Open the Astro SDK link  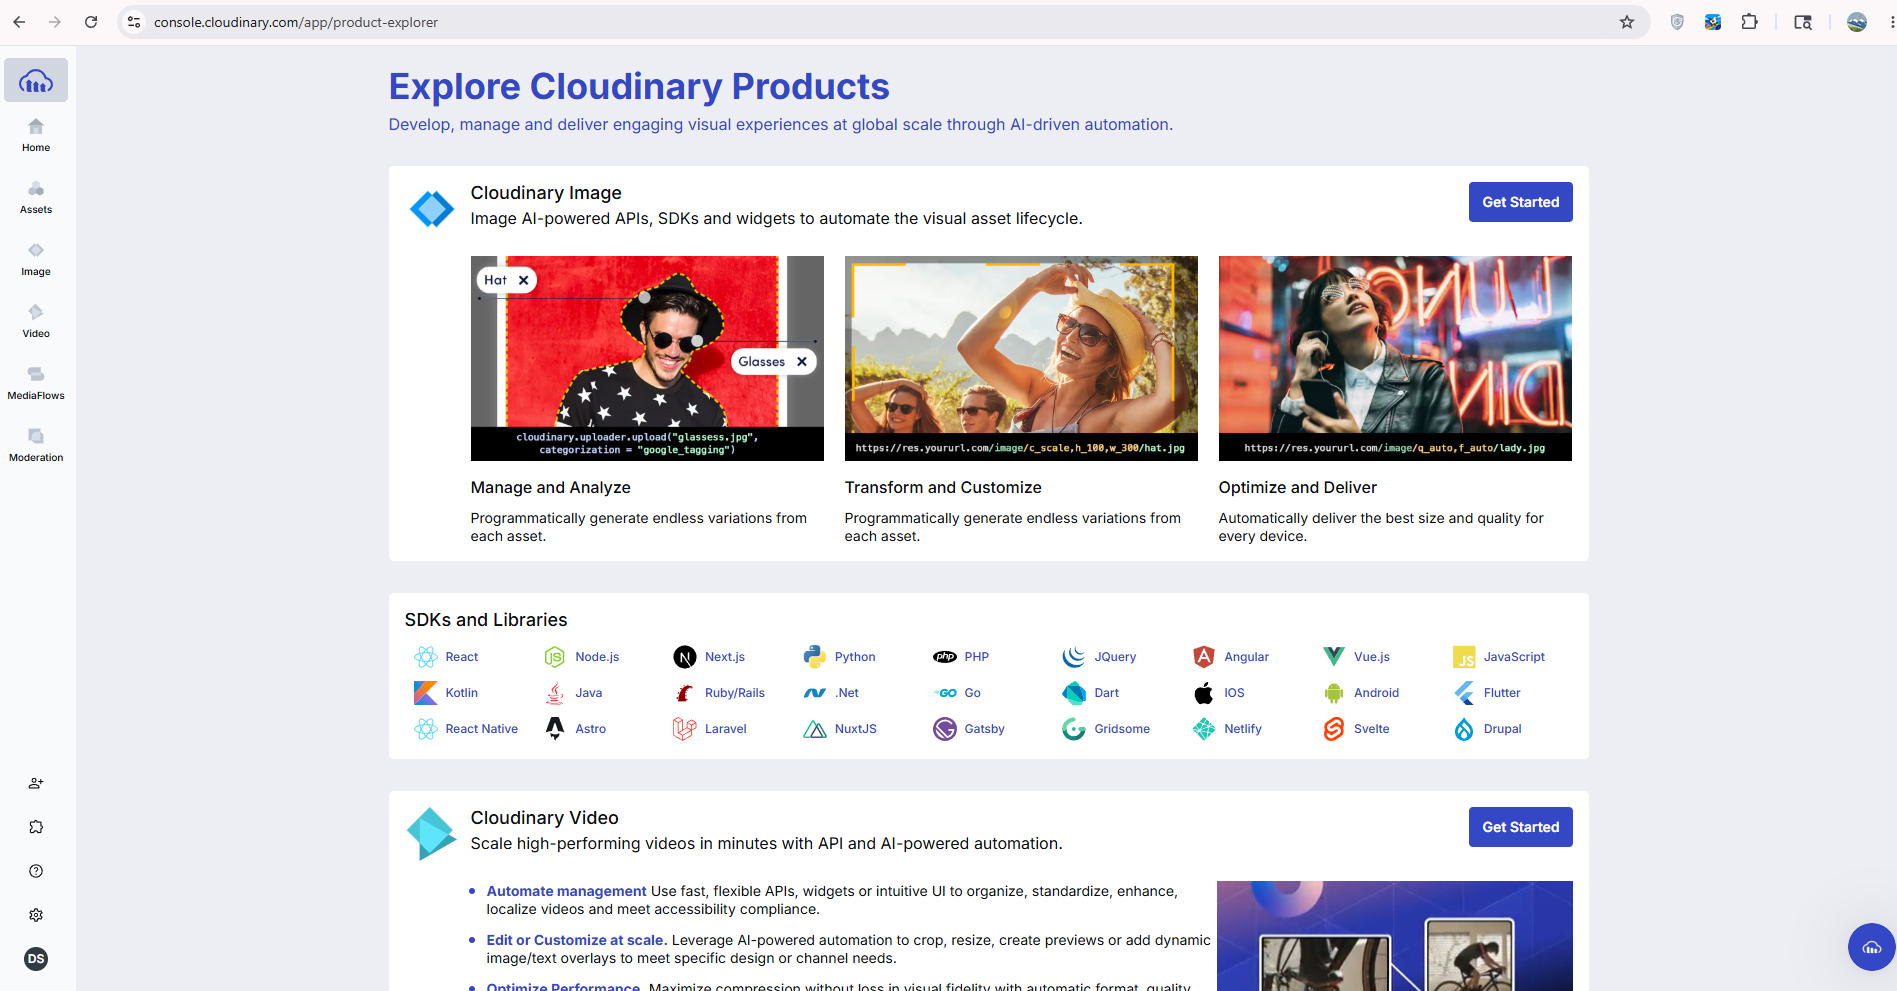(591, 729)
